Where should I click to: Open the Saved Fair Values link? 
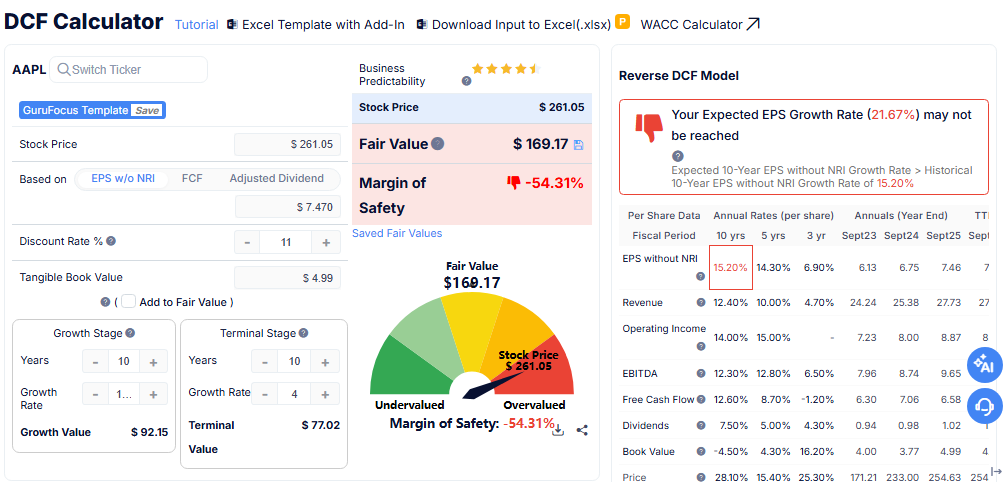pyautogui.click(x=397, y=233)
